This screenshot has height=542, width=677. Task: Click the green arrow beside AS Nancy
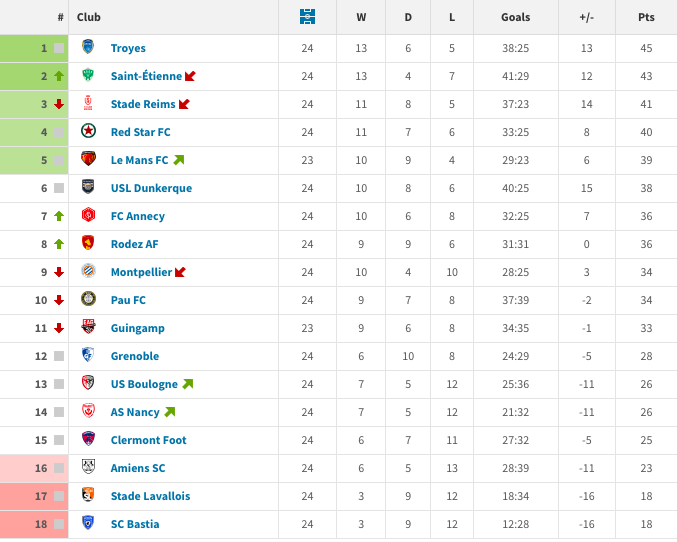pos(169,412)
